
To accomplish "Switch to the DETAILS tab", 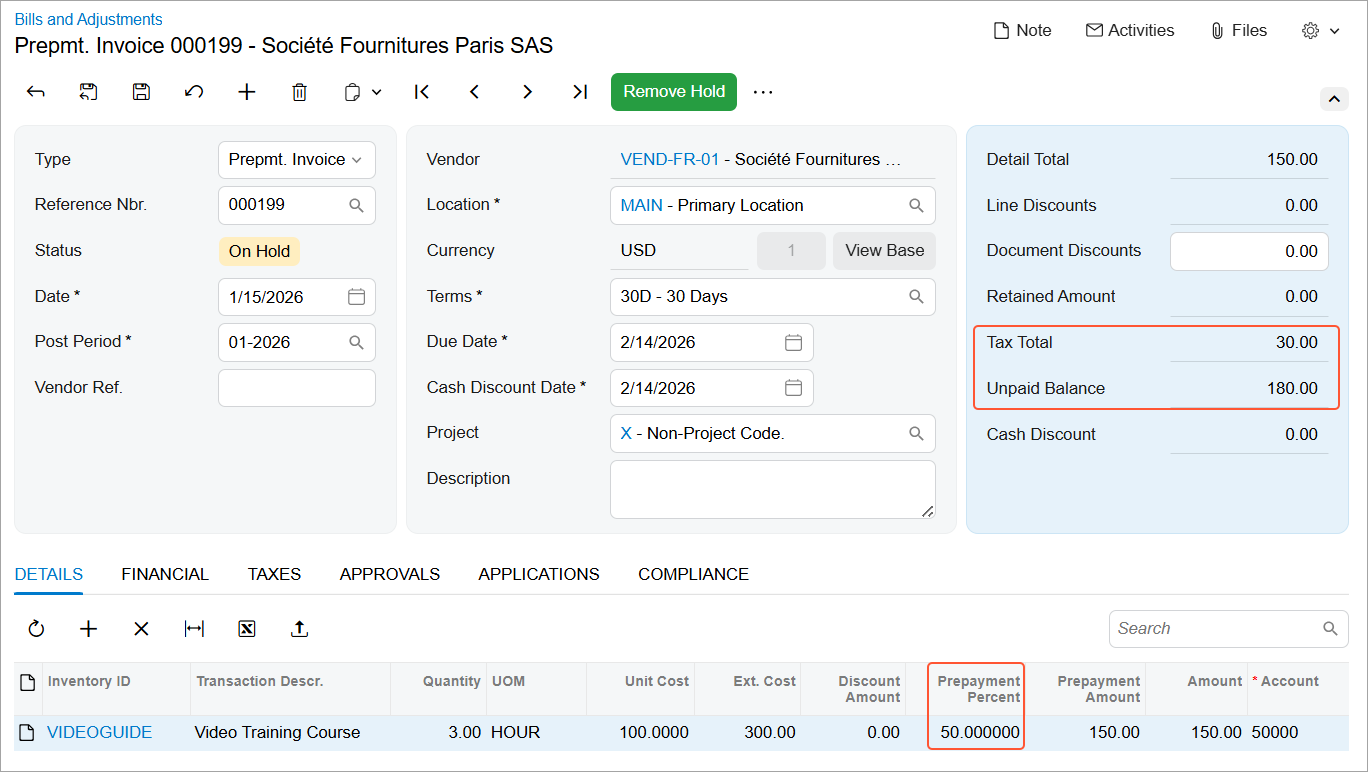I will (49, 574).
